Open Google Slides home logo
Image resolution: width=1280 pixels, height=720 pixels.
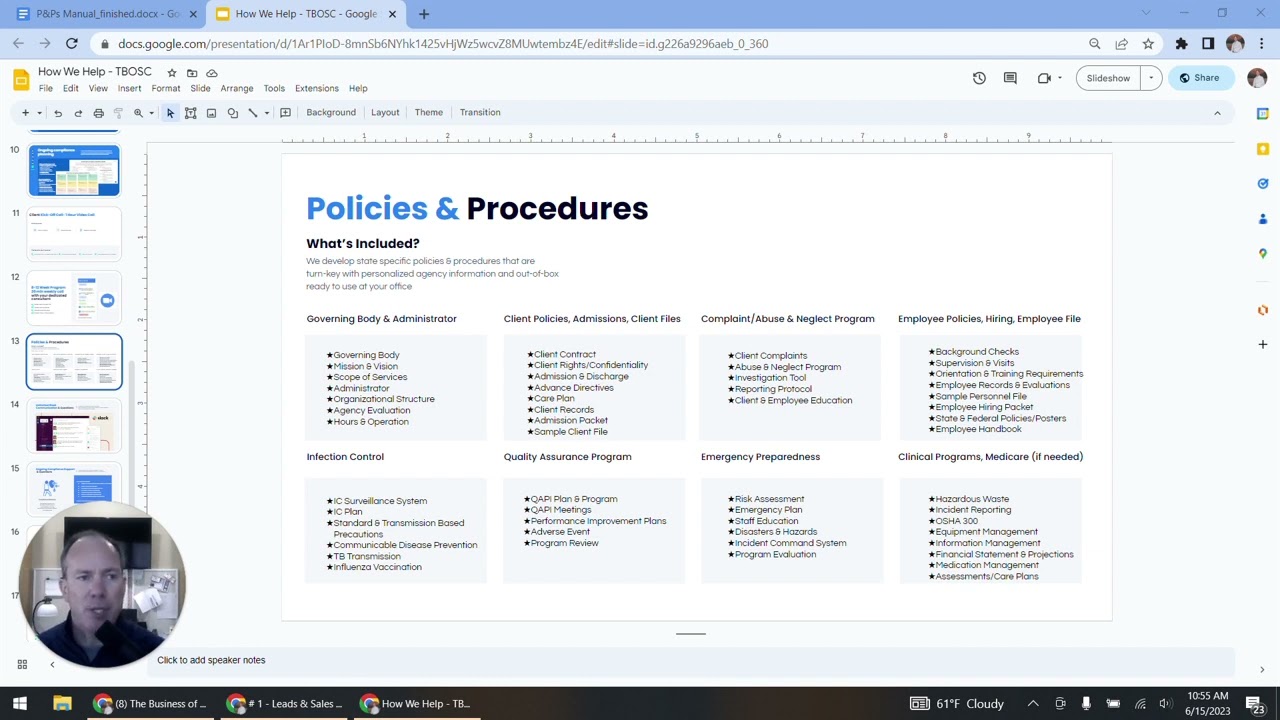(x=21, y=79)
